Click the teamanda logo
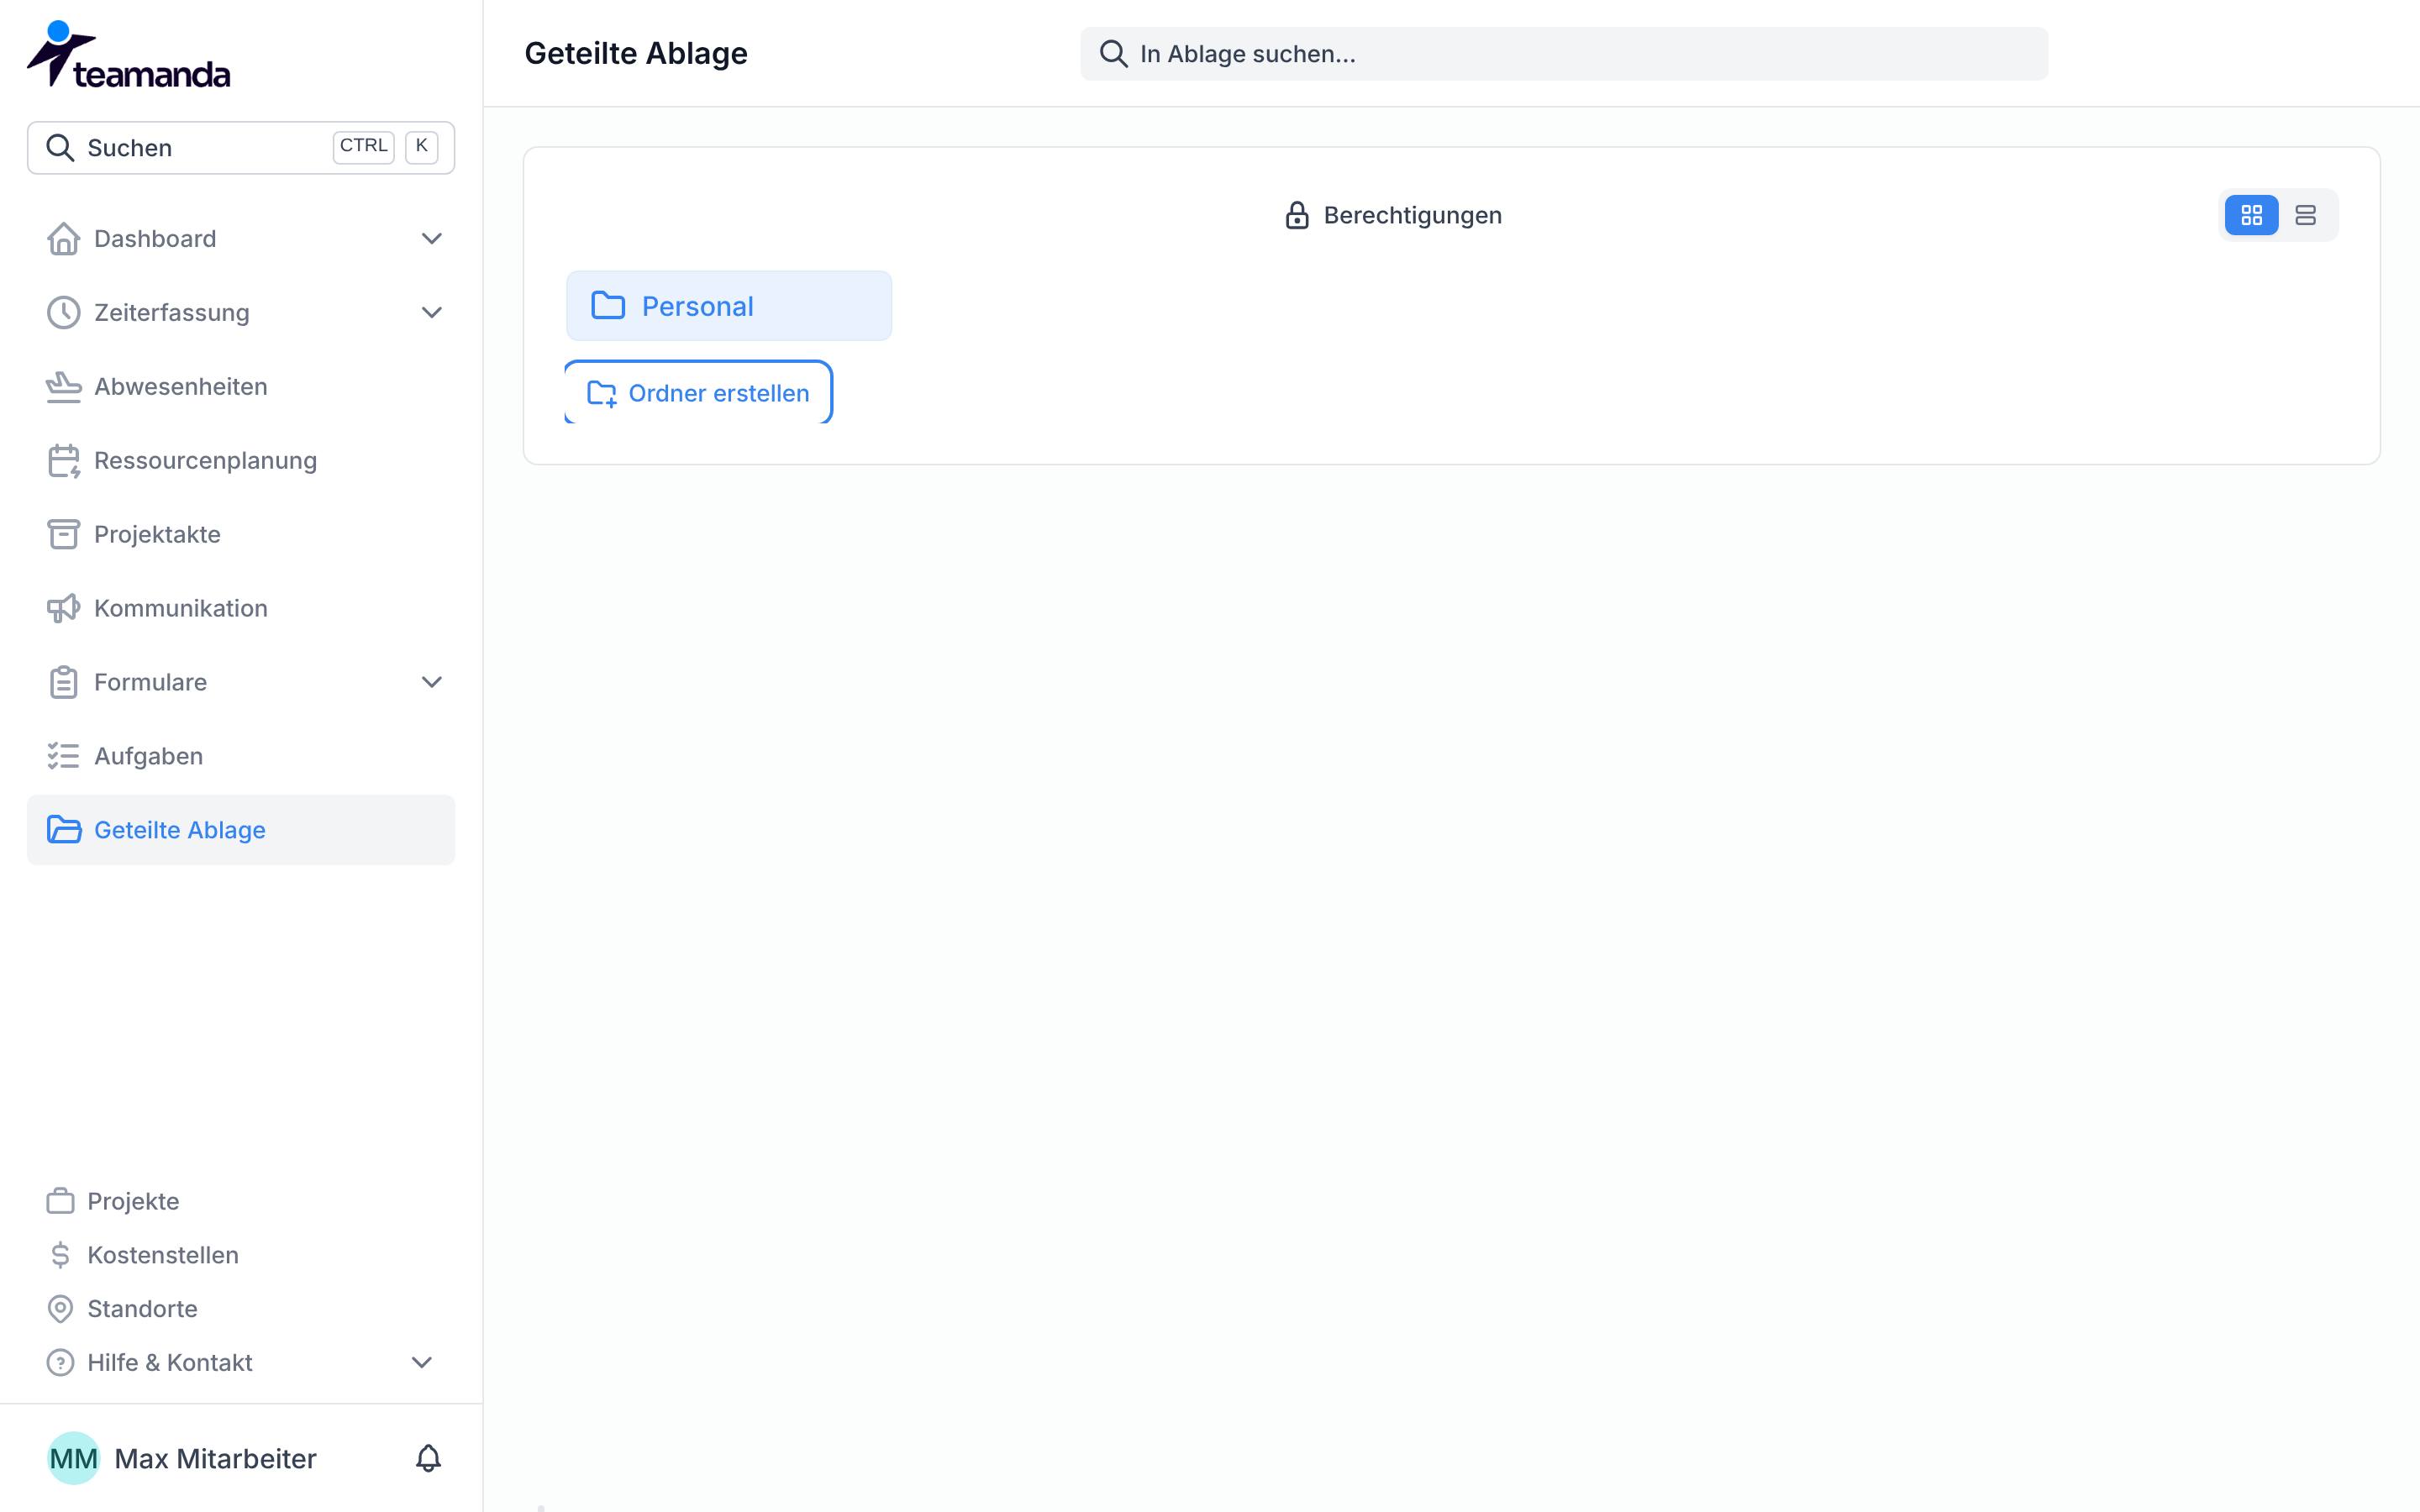The width and height of the screenshot is (2420, 1512). tap(128, 55)
